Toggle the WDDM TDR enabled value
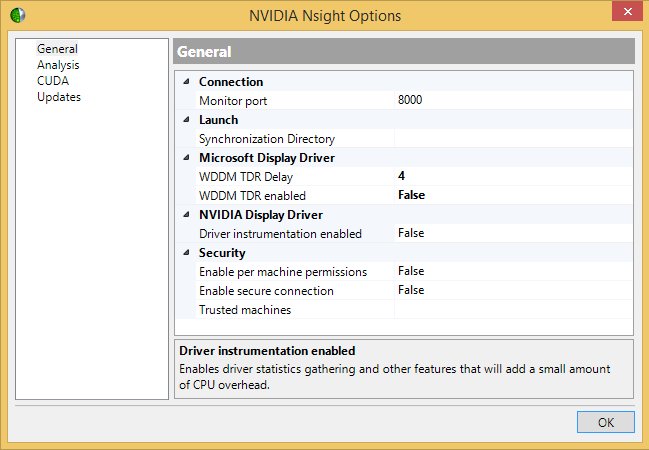The width and height of the screenshot is (649, 450). (x=512, y=196)
